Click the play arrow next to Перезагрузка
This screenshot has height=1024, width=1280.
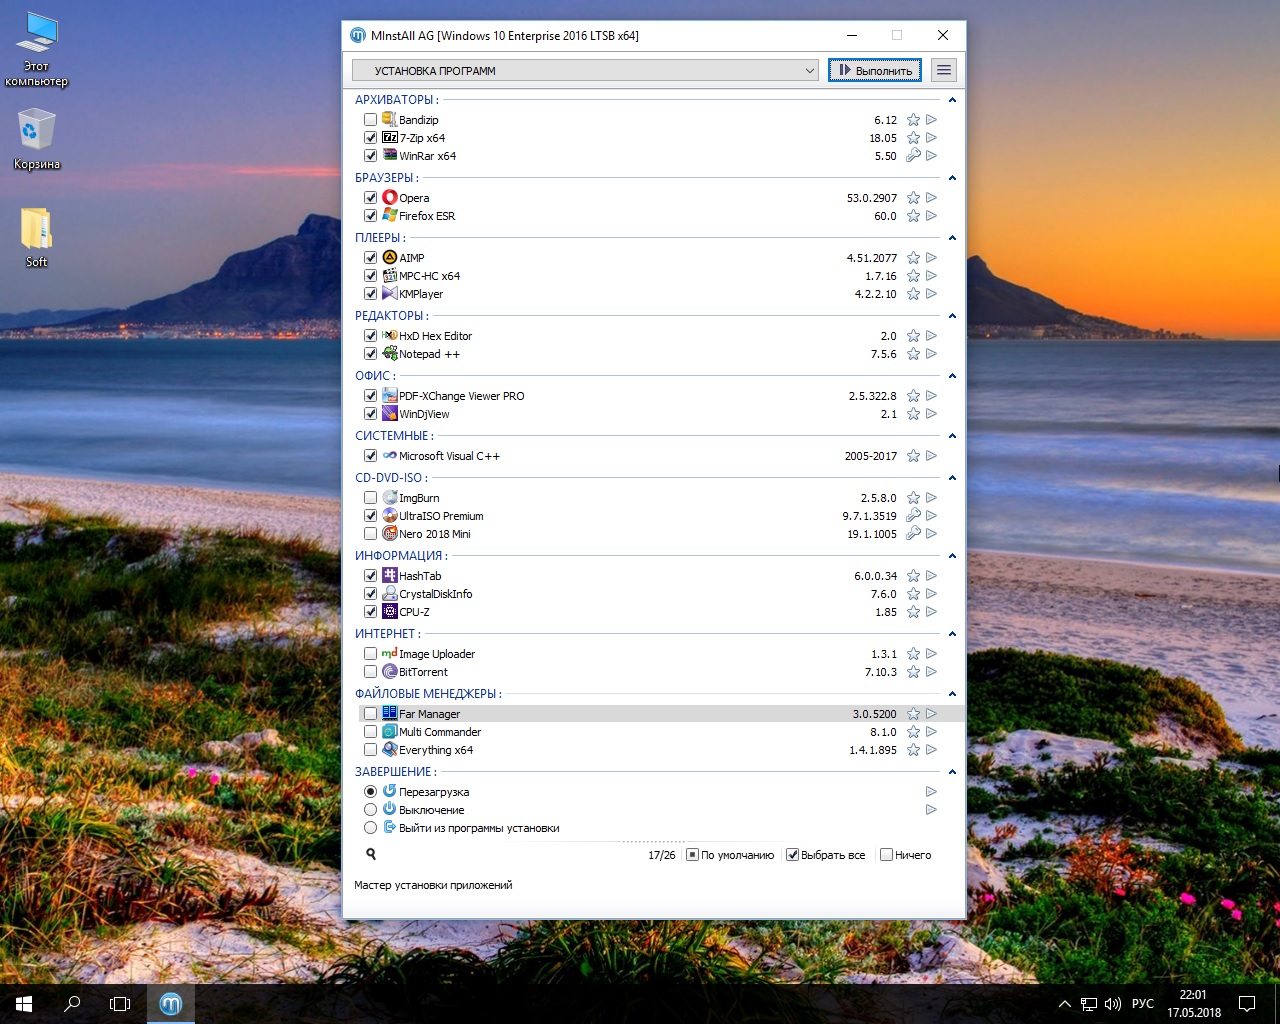pyautogui.click(x=931, y=792)
